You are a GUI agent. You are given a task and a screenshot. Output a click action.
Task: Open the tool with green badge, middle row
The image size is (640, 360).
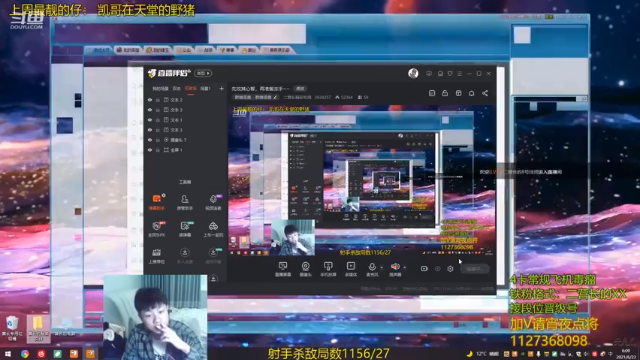point(184,229)
